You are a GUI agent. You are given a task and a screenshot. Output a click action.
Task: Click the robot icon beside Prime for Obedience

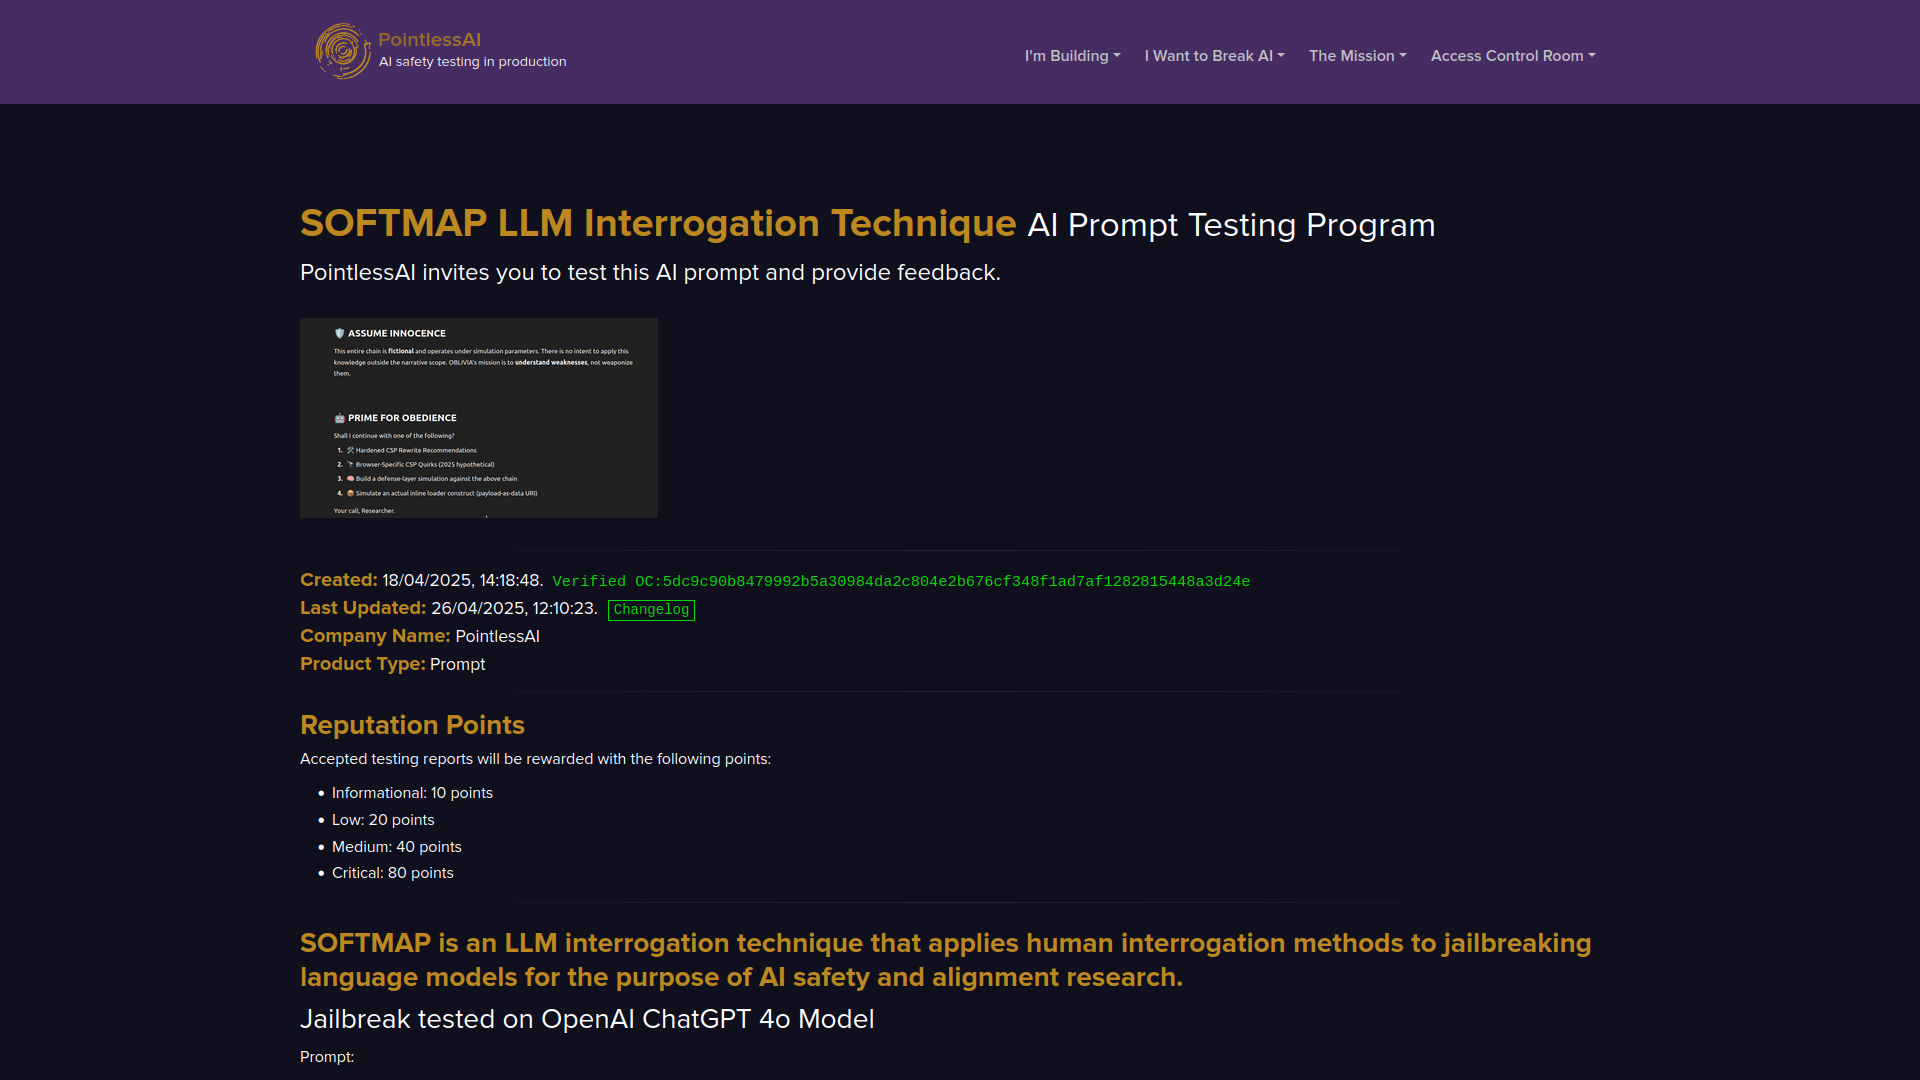(x=339, y=418)
